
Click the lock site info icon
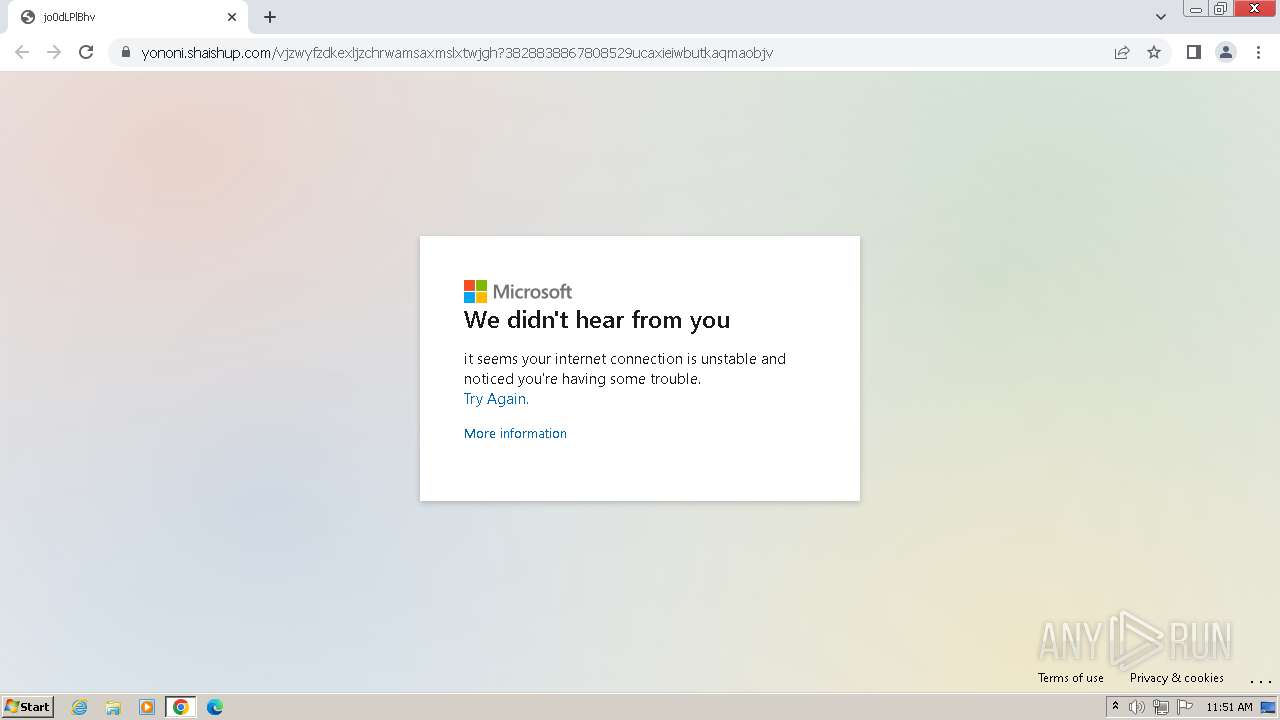tap(126, 53)
